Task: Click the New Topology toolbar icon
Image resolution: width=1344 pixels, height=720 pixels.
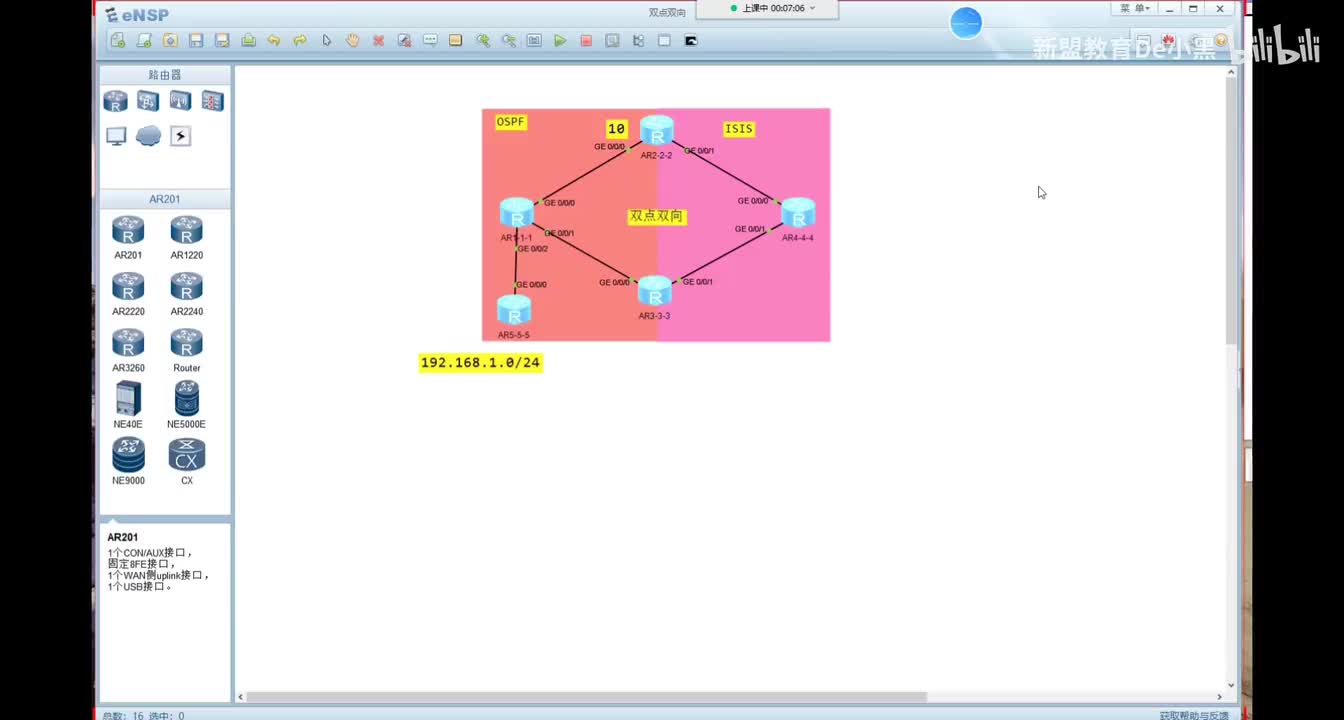Action: pos(118,41)
